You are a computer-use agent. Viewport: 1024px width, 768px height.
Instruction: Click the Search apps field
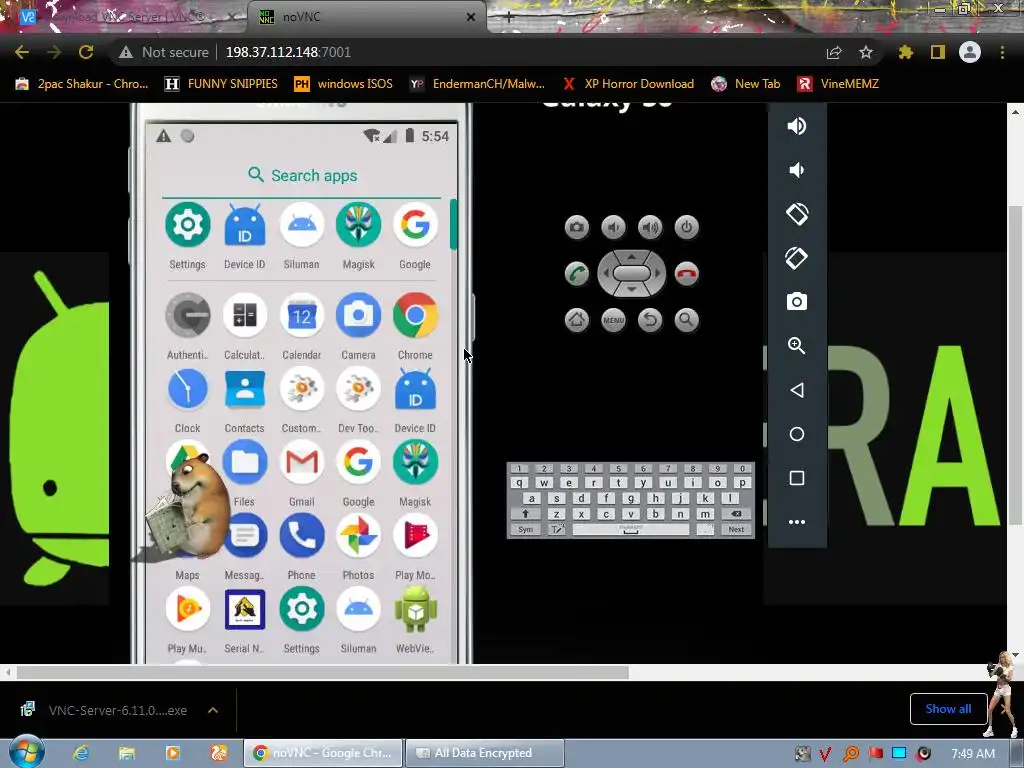tap(302, 176)
